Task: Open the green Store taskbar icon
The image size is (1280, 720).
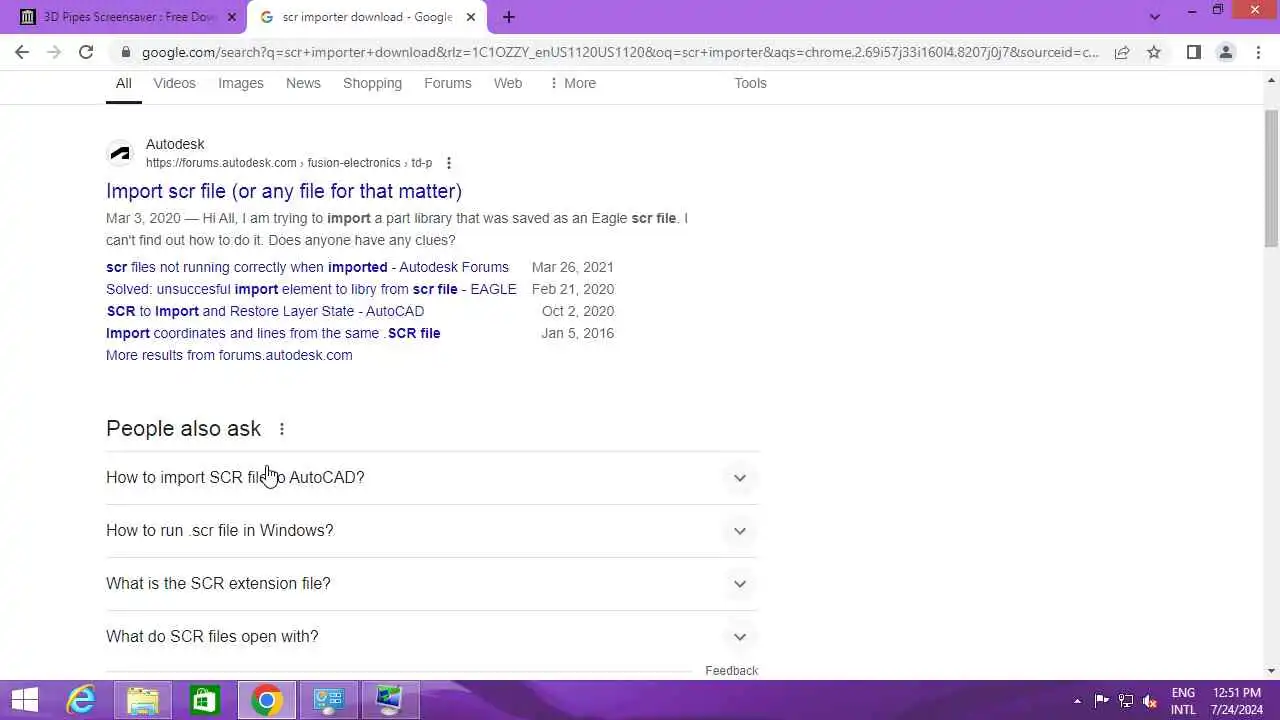Action: pyautogui.click(x=204, y=700)
